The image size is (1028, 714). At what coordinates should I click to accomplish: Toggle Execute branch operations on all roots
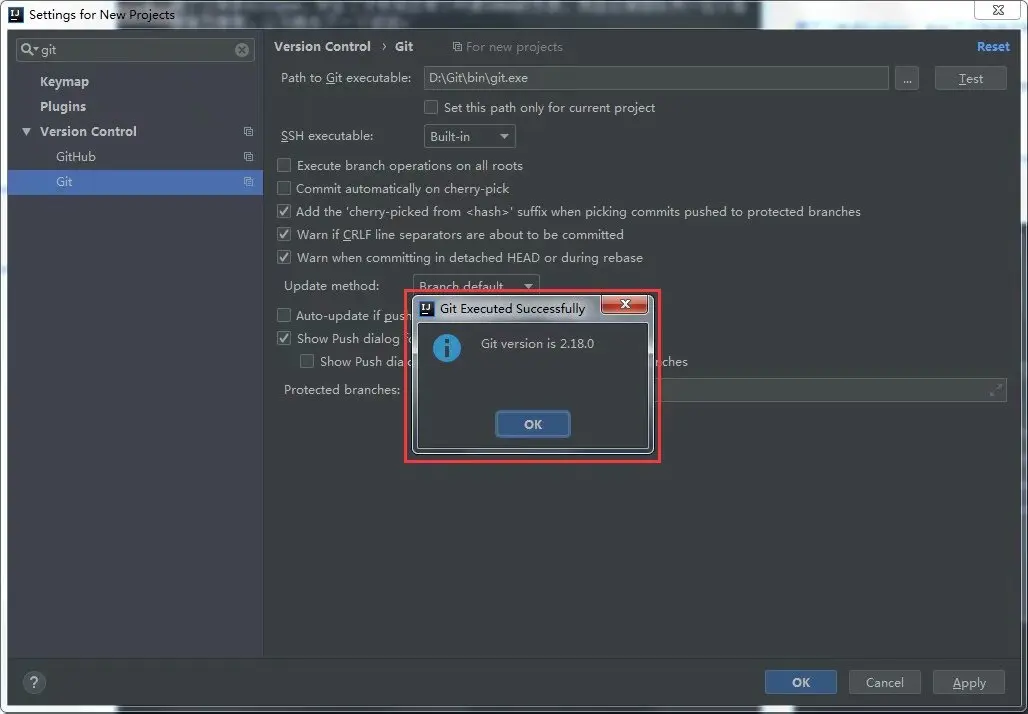point(284,165)
